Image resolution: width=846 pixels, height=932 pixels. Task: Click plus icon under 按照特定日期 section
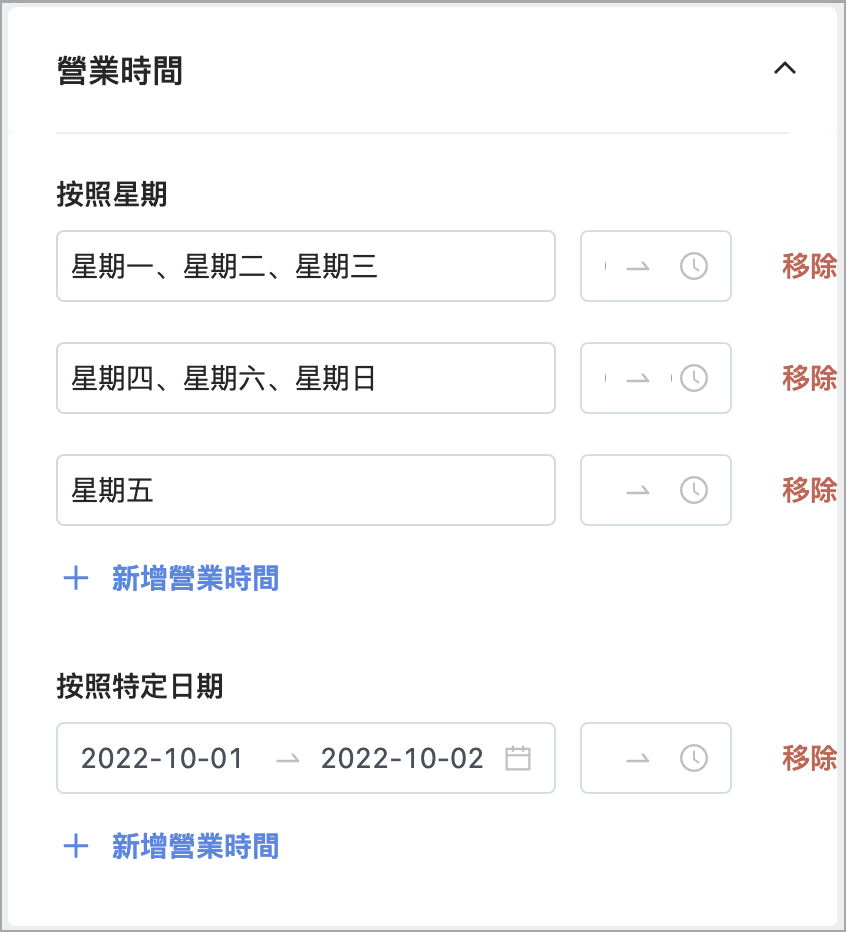76,846
